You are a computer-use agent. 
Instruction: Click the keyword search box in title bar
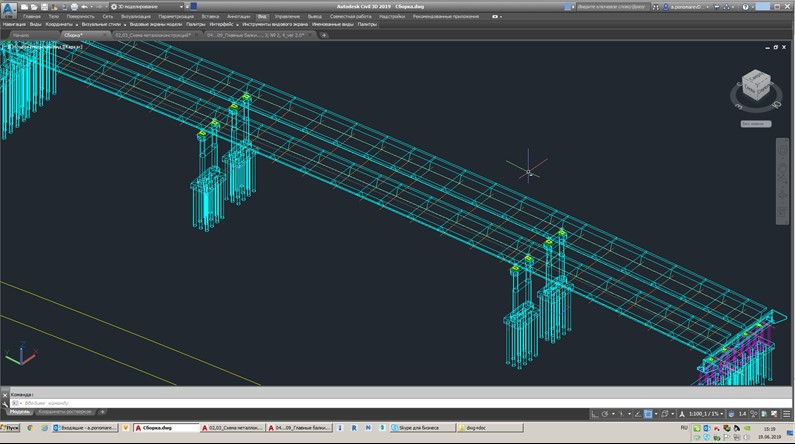coord(612,6)
